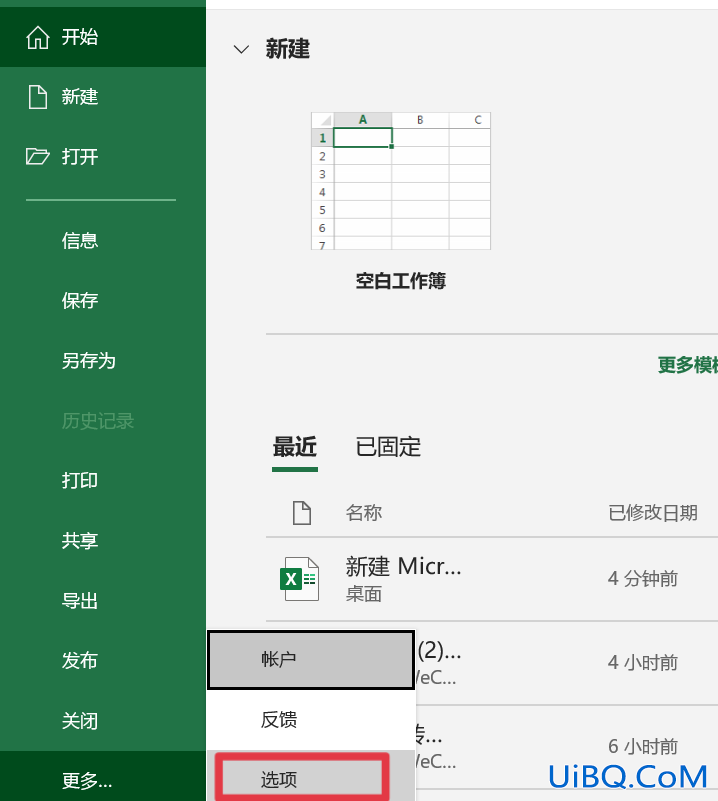Viewport: 718px width, 801px height.
Task: Click the open folder icon beside 打开
Action: 38,156
